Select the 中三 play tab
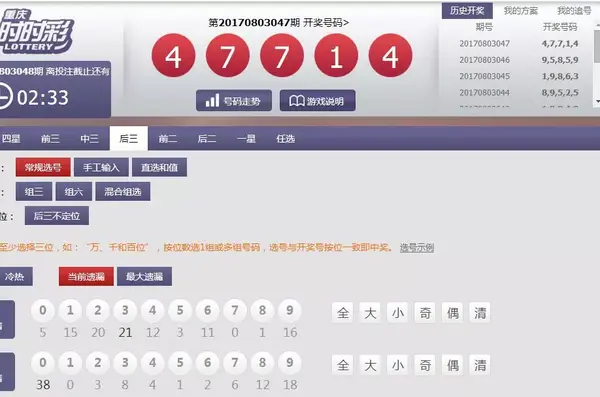Image resolution: width=600 pixels, height=397 pixels. (x=90, y=138)
